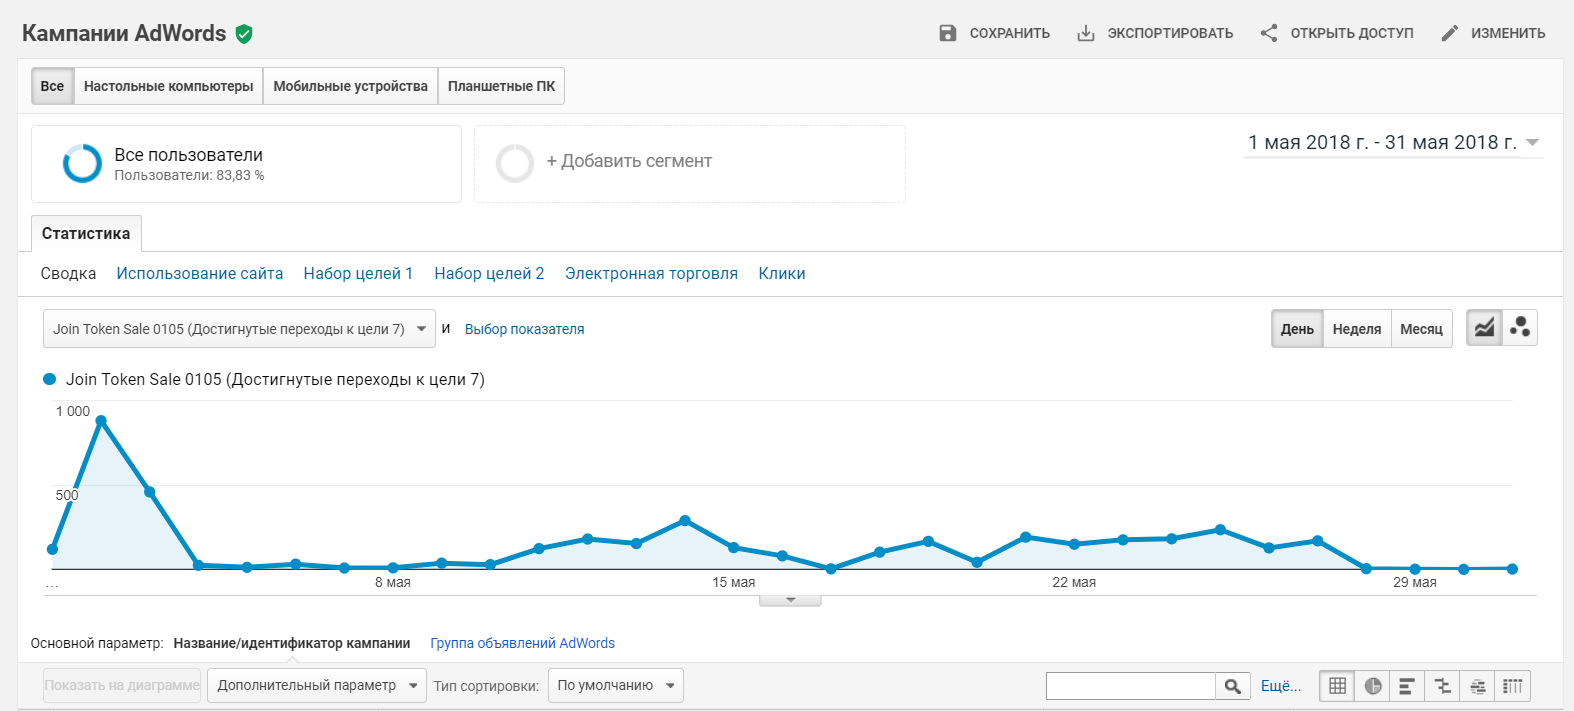Filter by Планшетные ПК
Image resolution: width=1574 pixels, height=711 pixels.
[501, 86]
